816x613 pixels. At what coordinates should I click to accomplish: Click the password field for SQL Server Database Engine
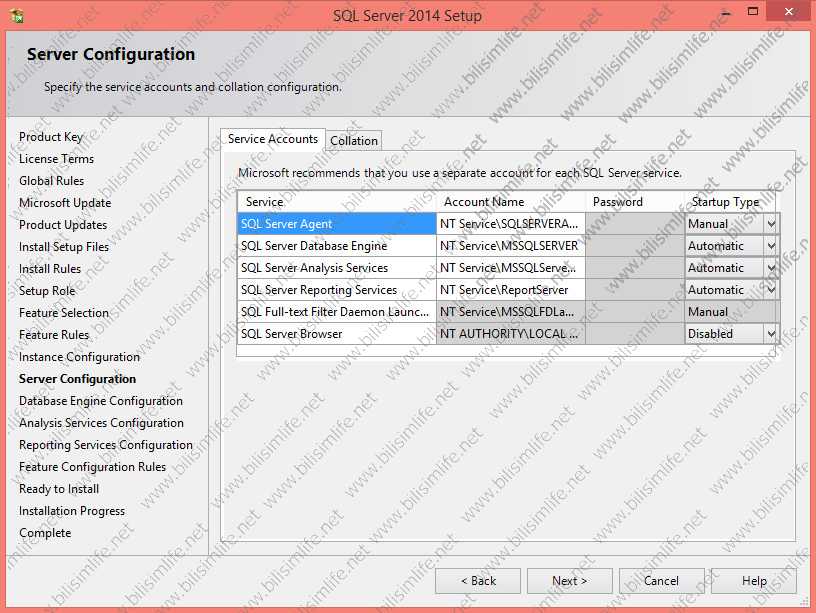[x=635, y=246]
